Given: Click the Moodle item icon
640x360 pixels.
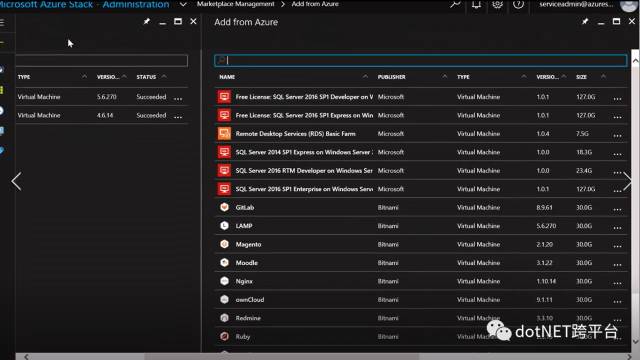Looking at the screenshot, I should click(224, 262).
